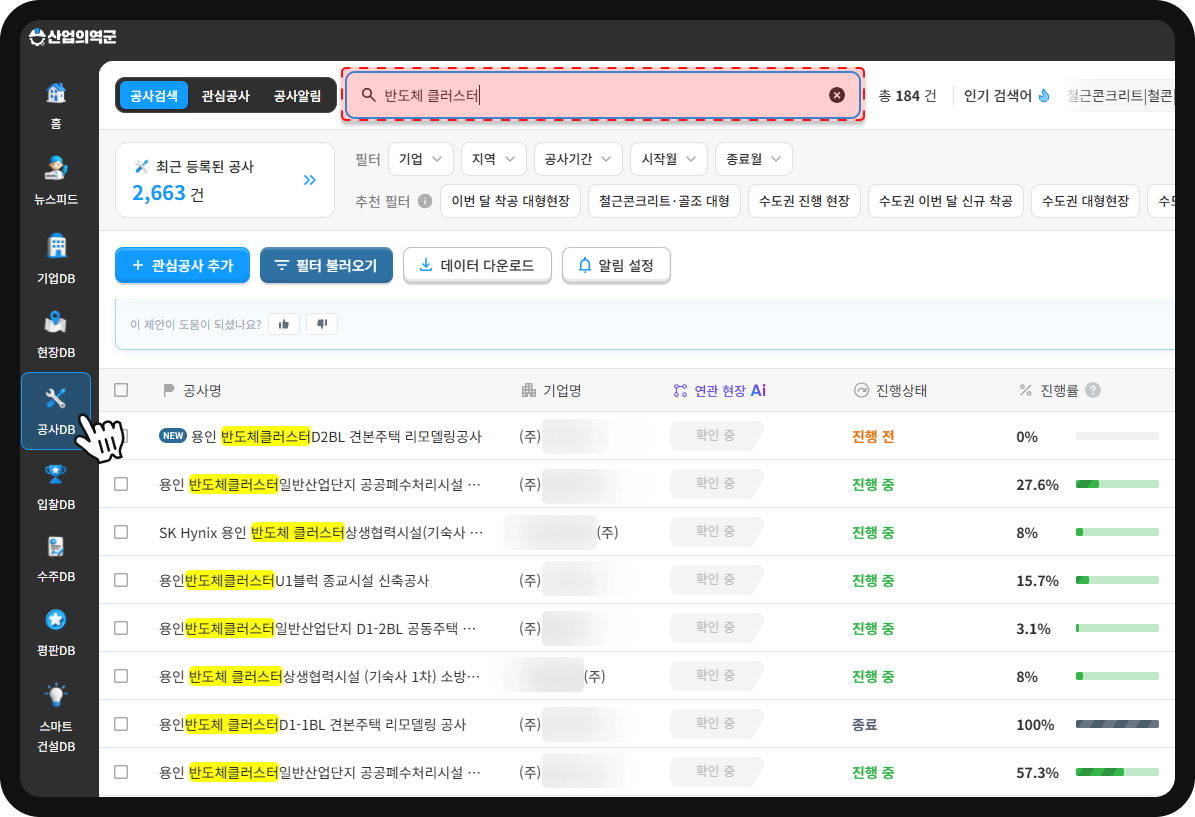
Task: Click the 데이터 다운로드 button
Action: (x=477, y=265)
